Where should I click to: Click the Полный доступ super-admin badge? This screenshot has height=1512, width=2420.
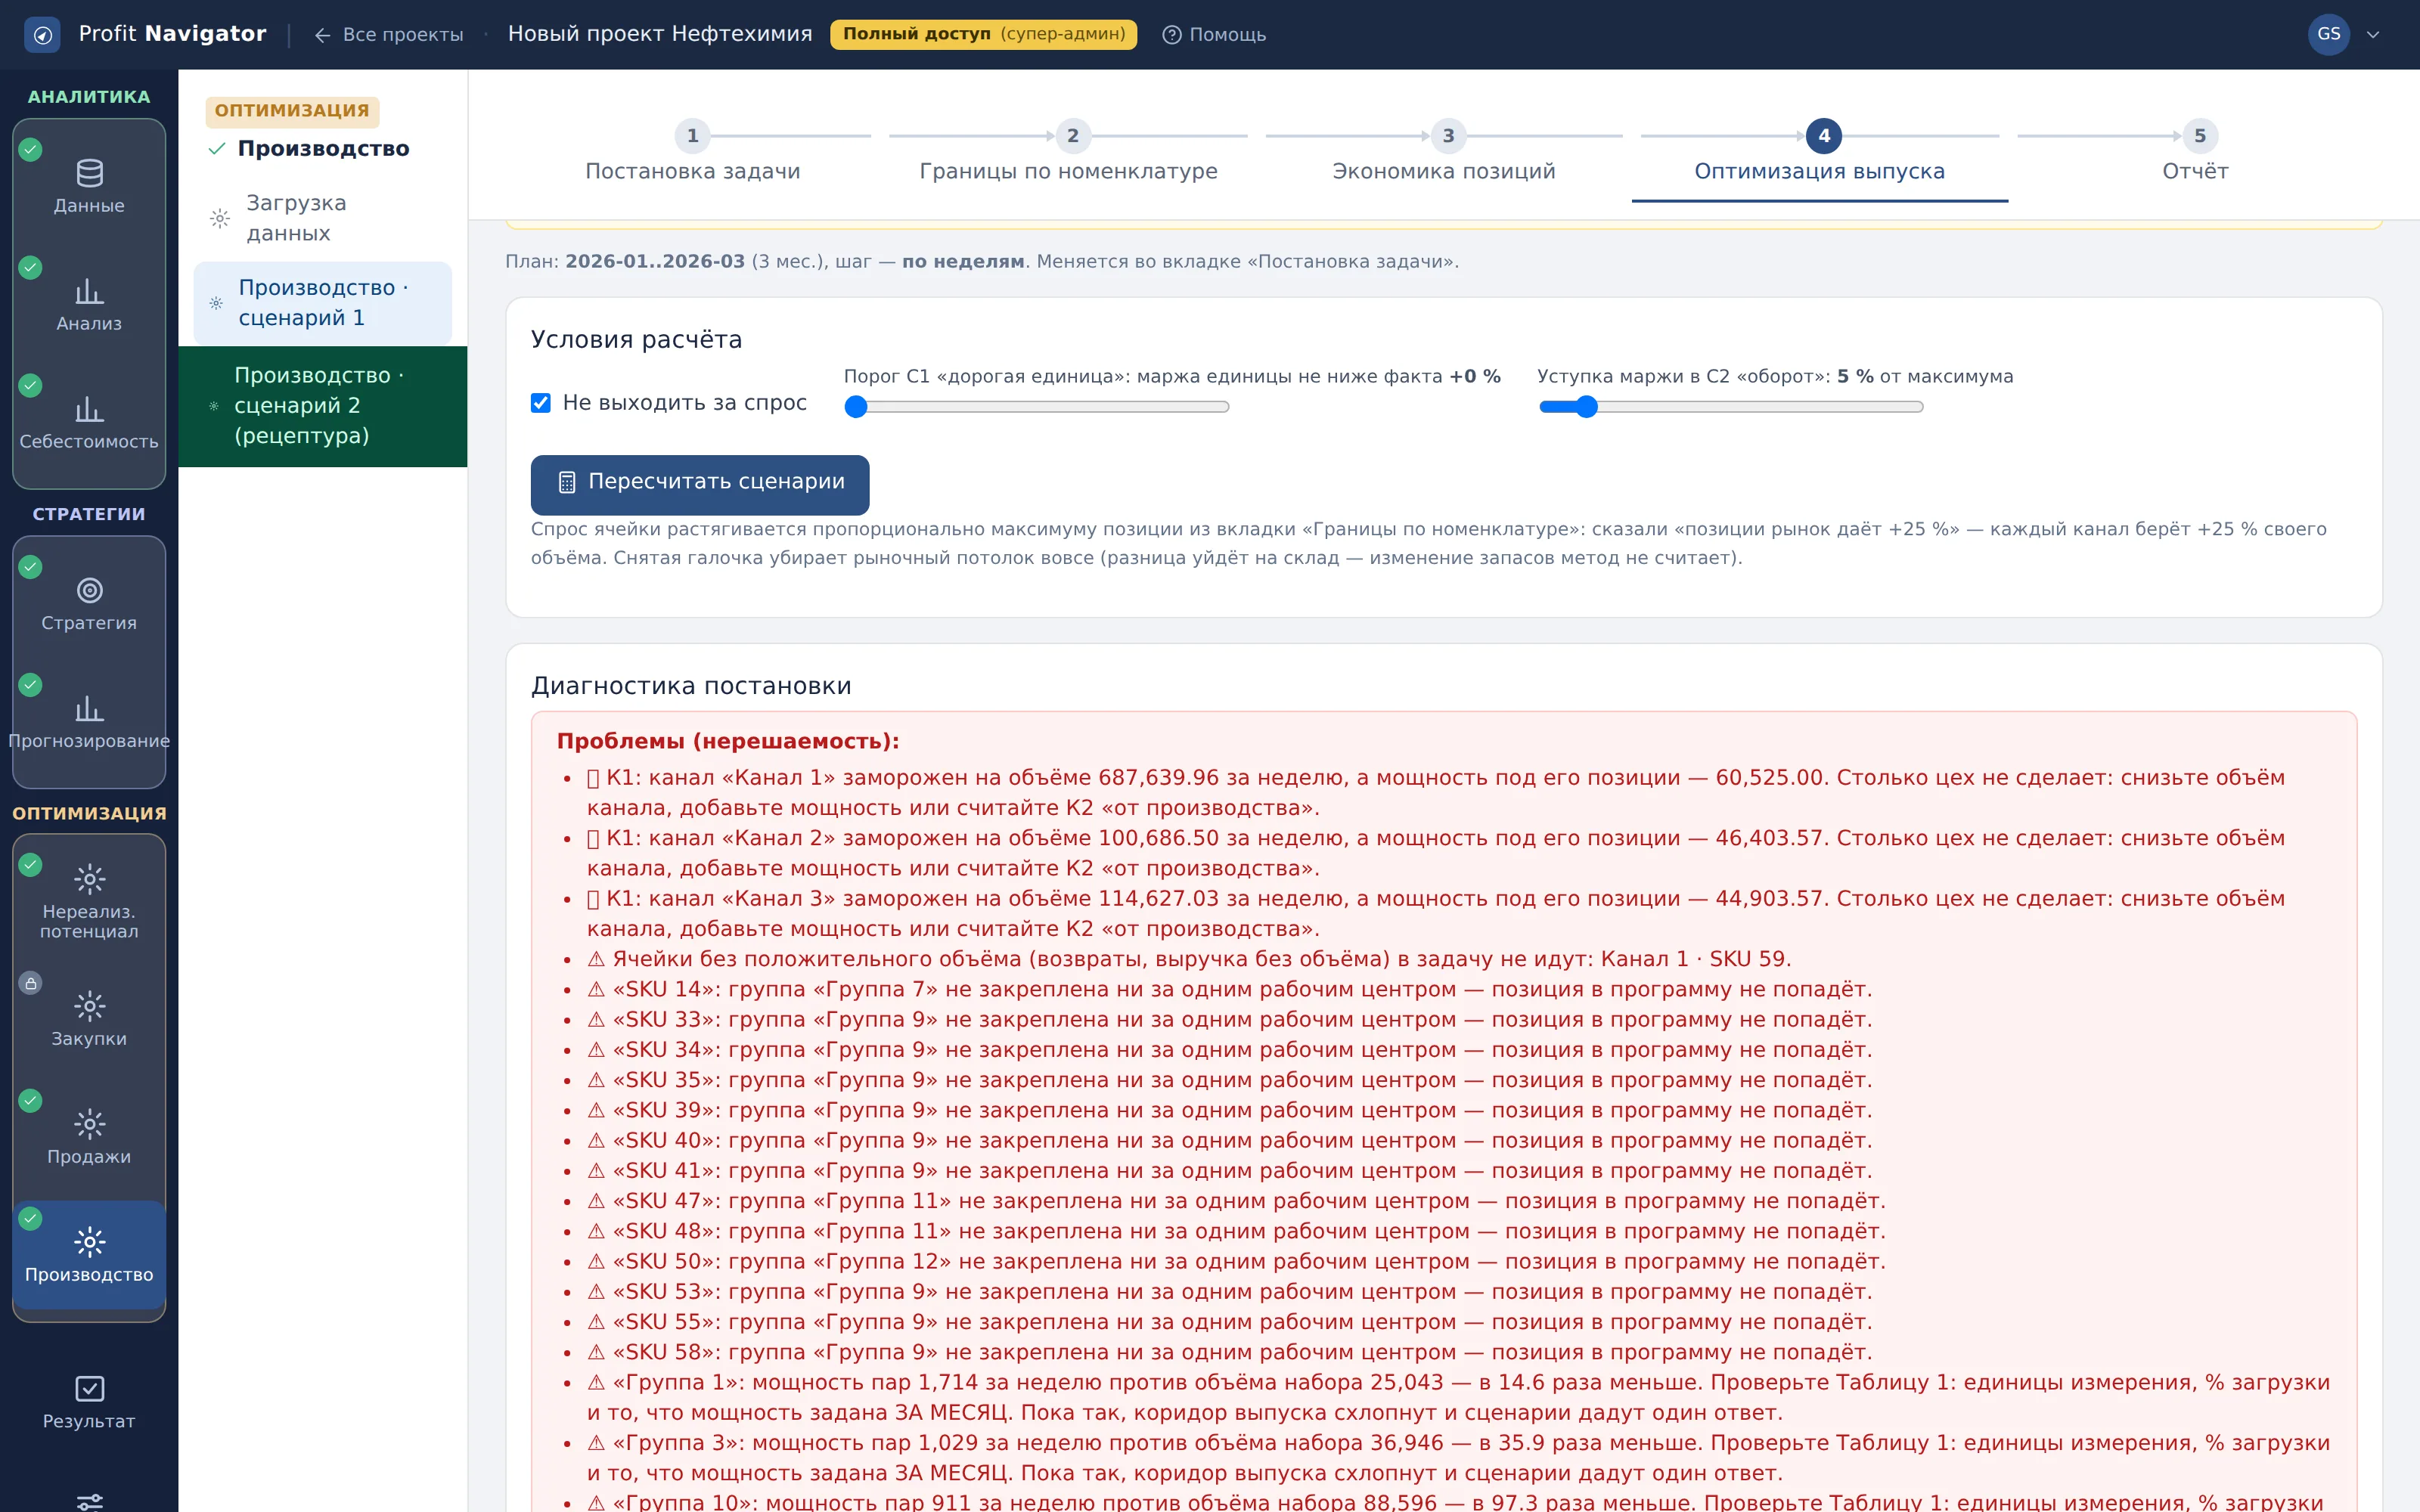click(983, 35)
